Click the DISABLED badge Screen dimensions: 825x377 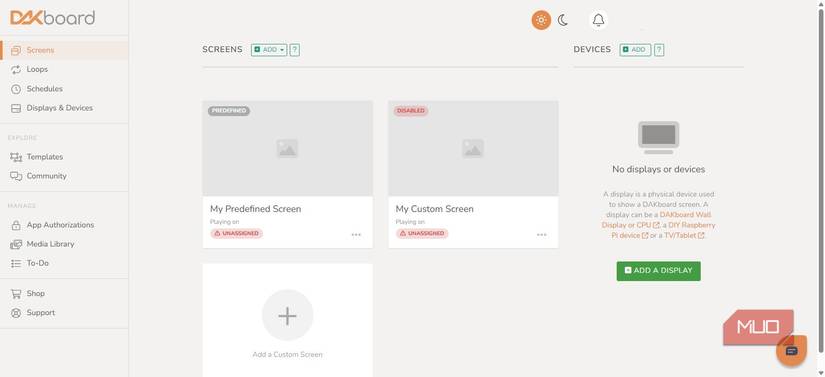pos(411,111)
